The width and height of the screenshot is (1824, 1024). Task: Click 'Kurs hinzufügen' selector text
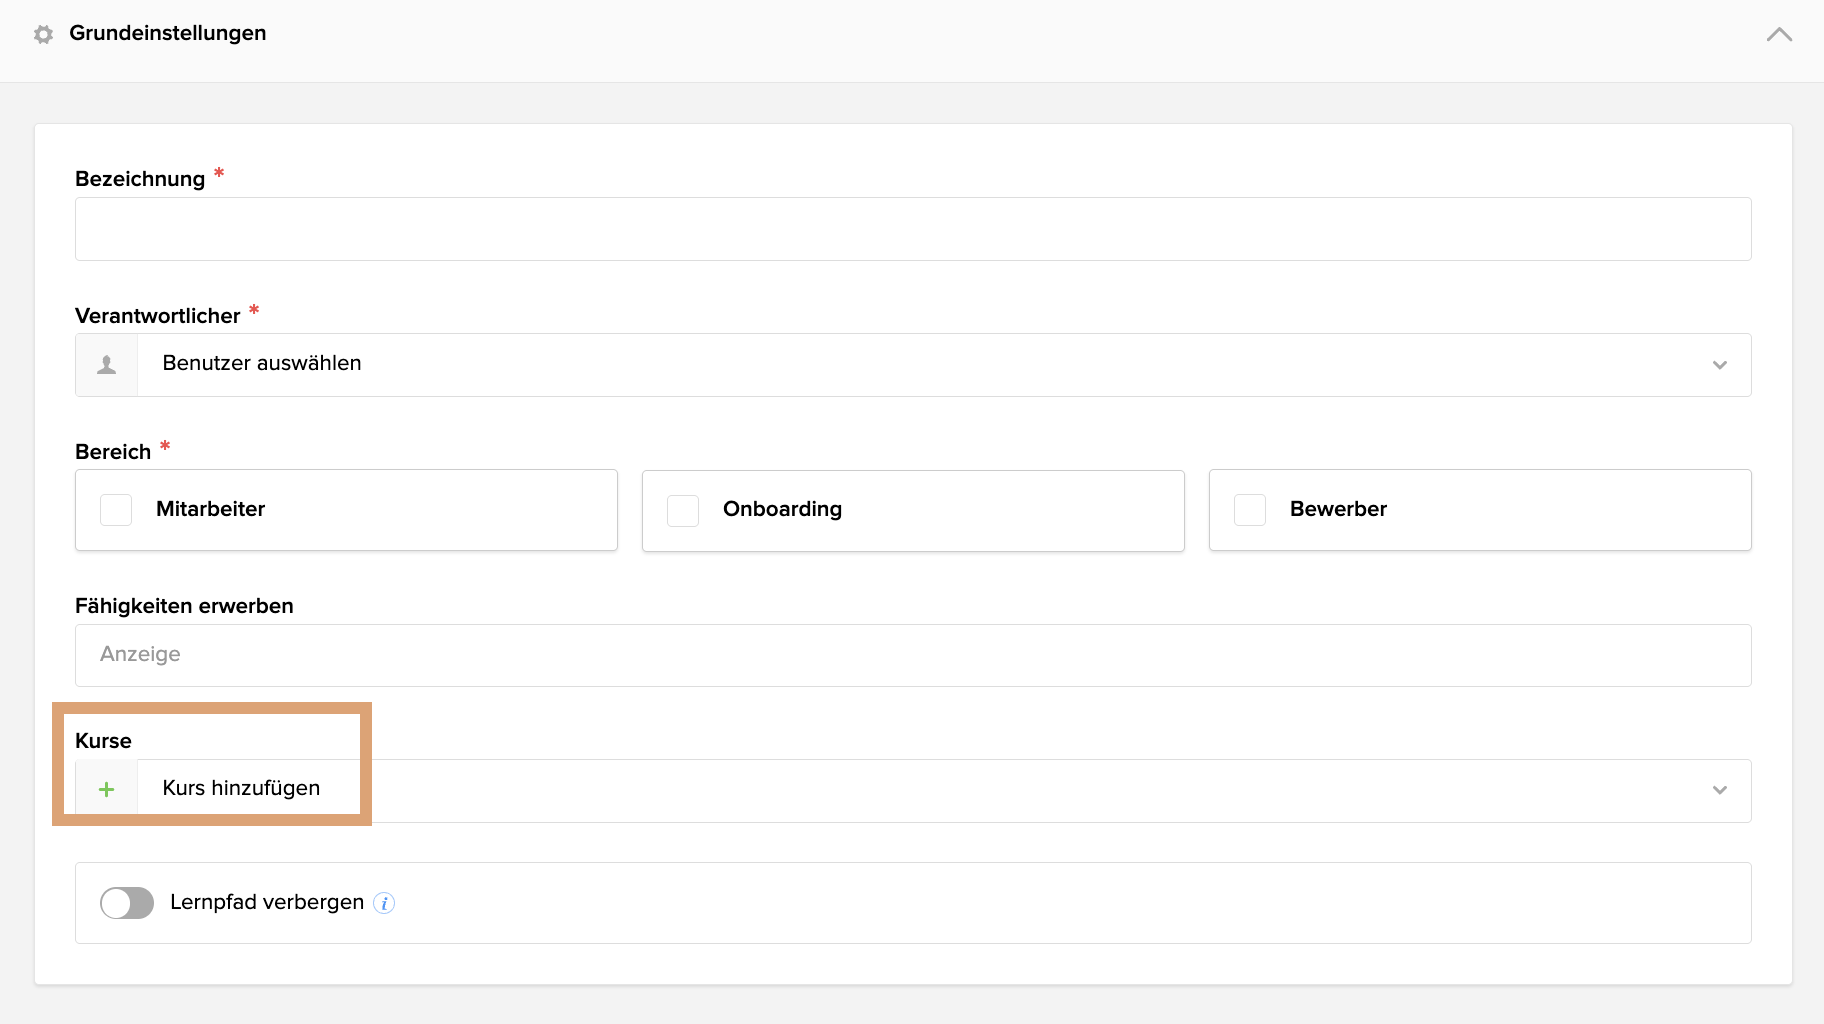click(x=241, y=788)
